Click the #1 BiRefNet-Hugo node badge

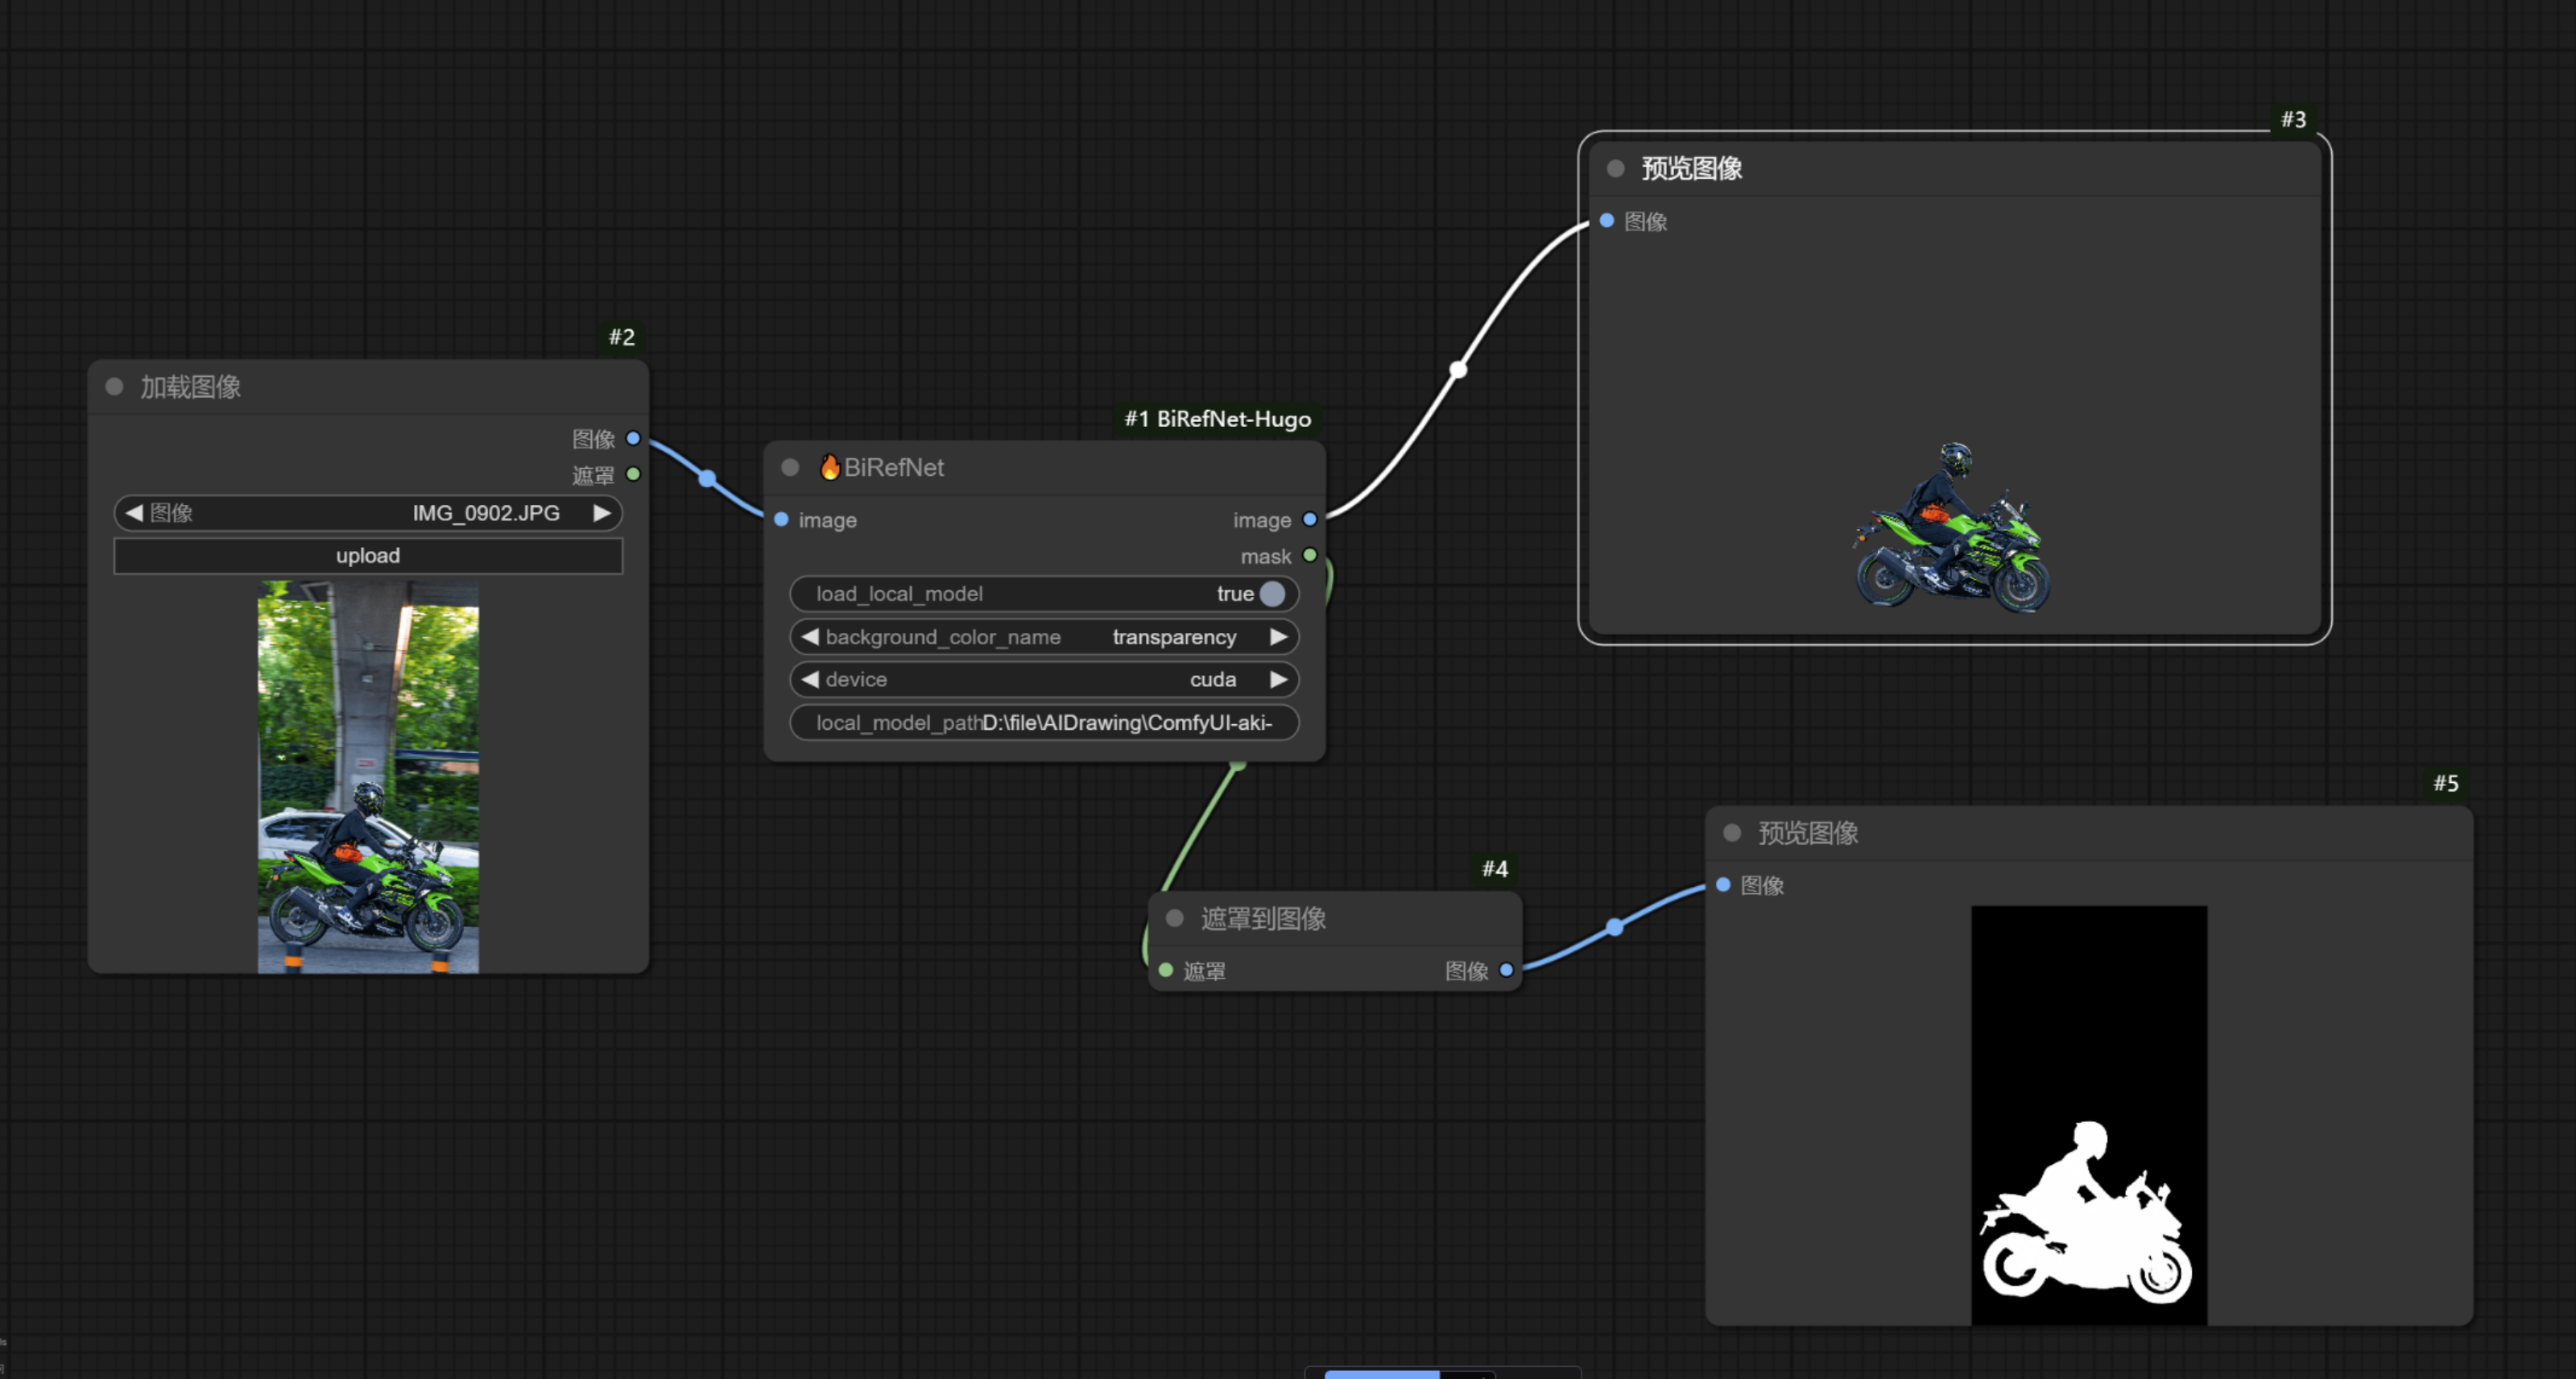[1217, 419]
